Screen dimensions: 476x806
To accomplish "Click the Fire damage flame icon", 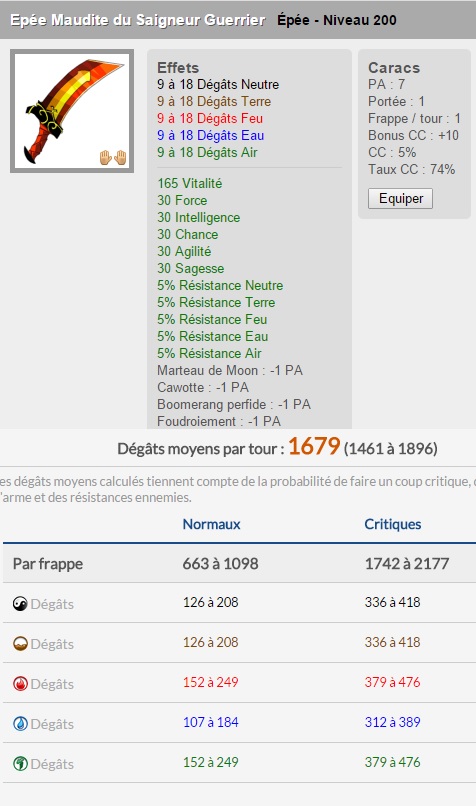I will (x=20, y=684).
